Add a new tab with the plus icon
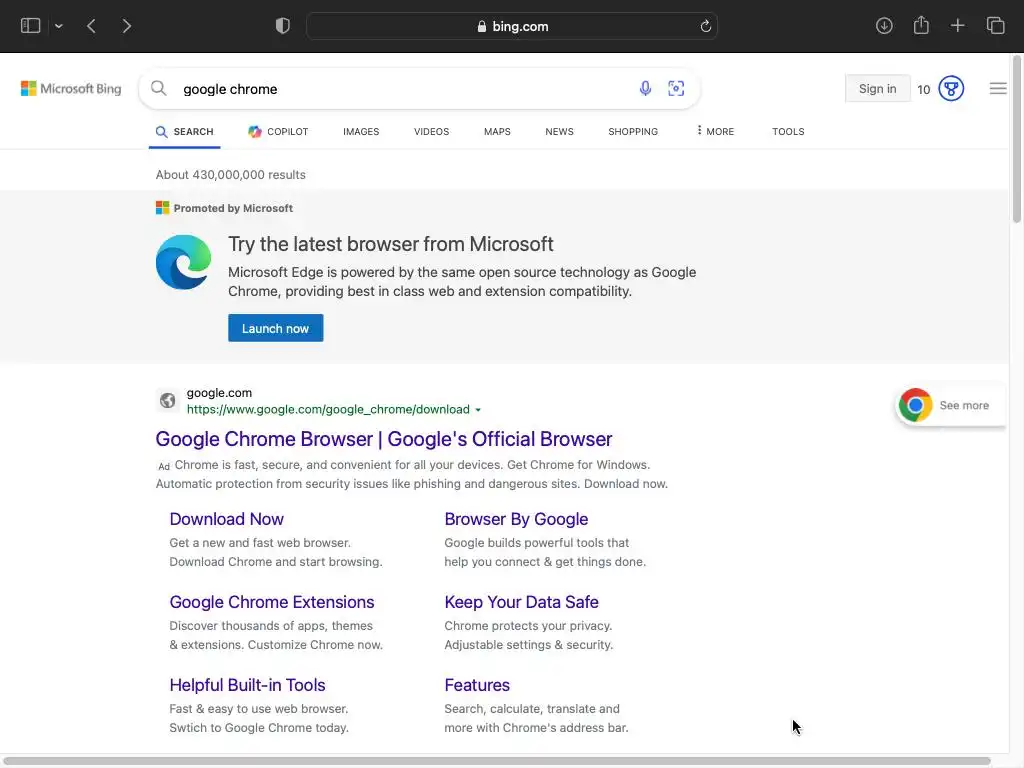This screenshot has width=1024, height=768. point(957,25)
